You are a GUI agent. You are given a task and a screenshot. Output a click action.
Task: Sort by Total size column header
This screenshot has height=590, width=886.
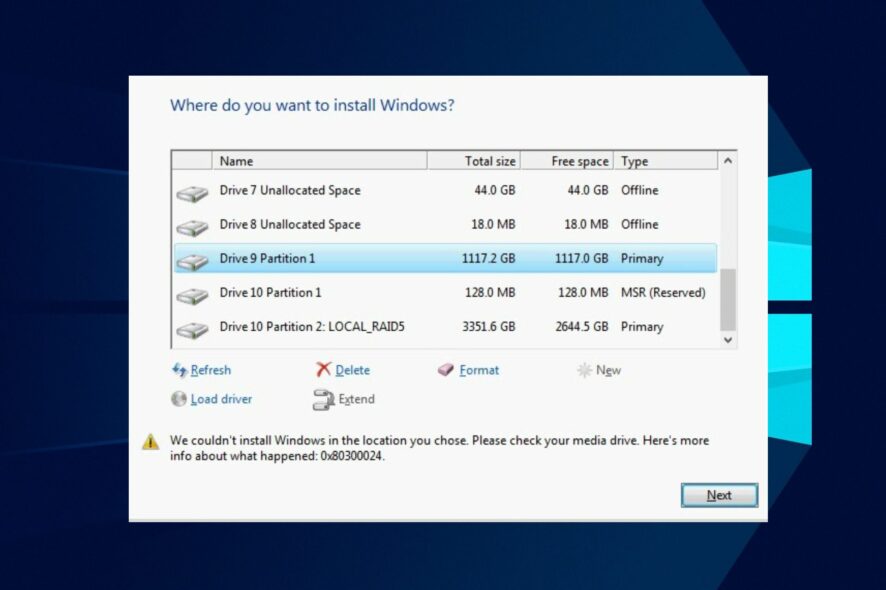tap(490, 160)
